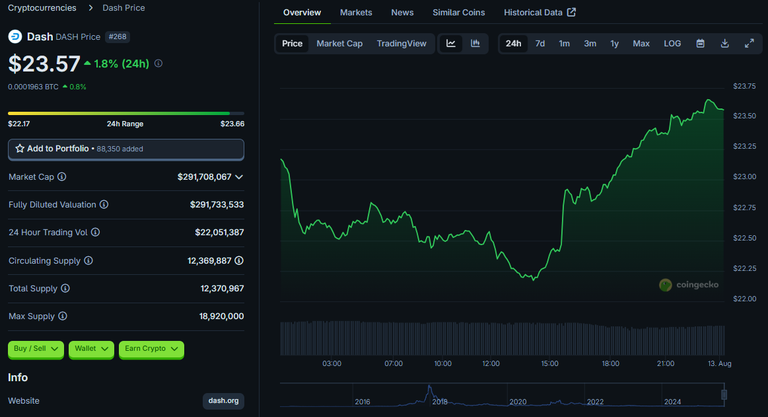Open the Max Supply info icon
Screen dimensions: 768x417
pyautogui.click(x=63, y=316)
